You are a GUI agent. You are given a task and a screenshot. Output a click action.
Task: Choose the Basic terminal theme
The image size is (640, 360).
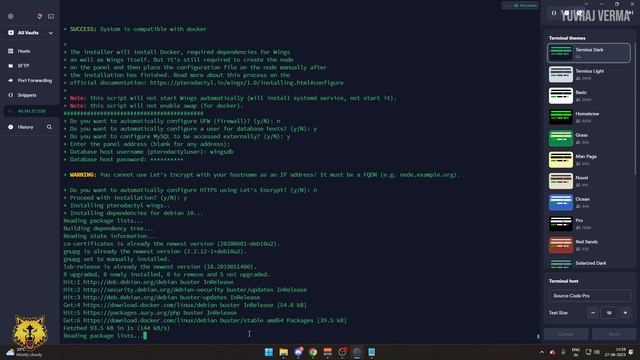pyautogui.click(x=589, y=96)
